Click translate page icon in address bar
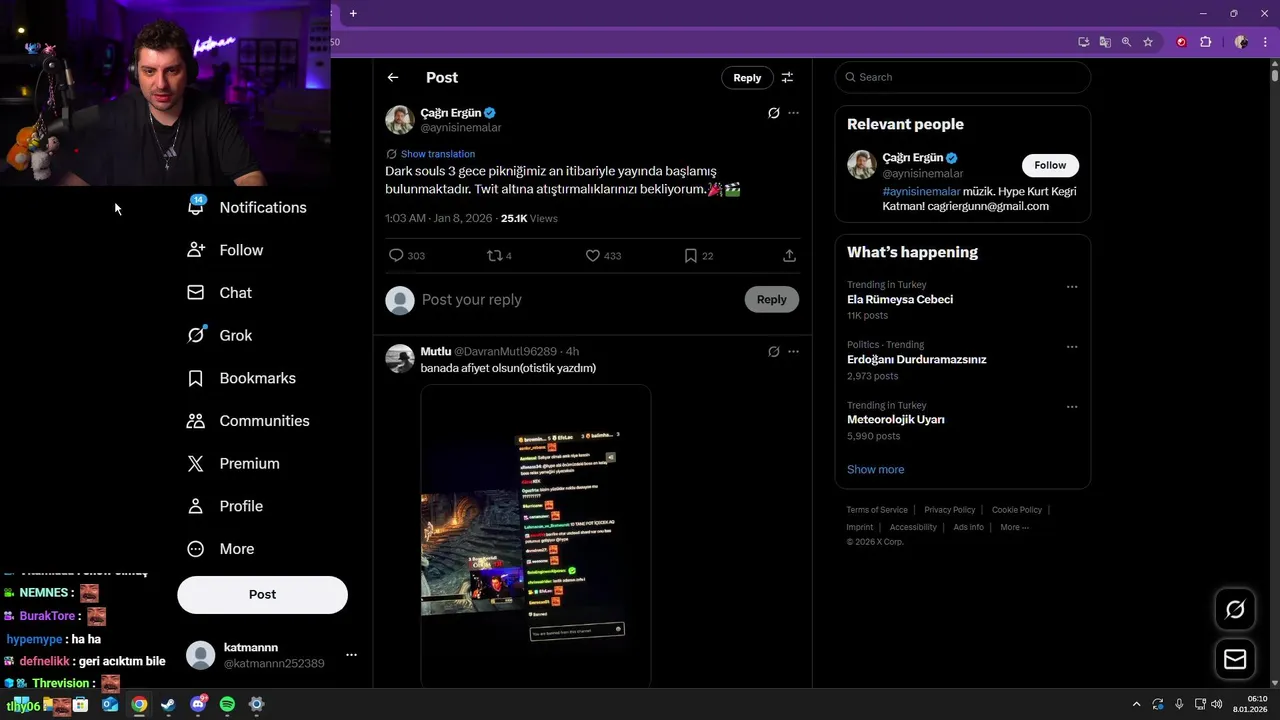Viewport: 1280px width, 720px height. pos(1105,42)
